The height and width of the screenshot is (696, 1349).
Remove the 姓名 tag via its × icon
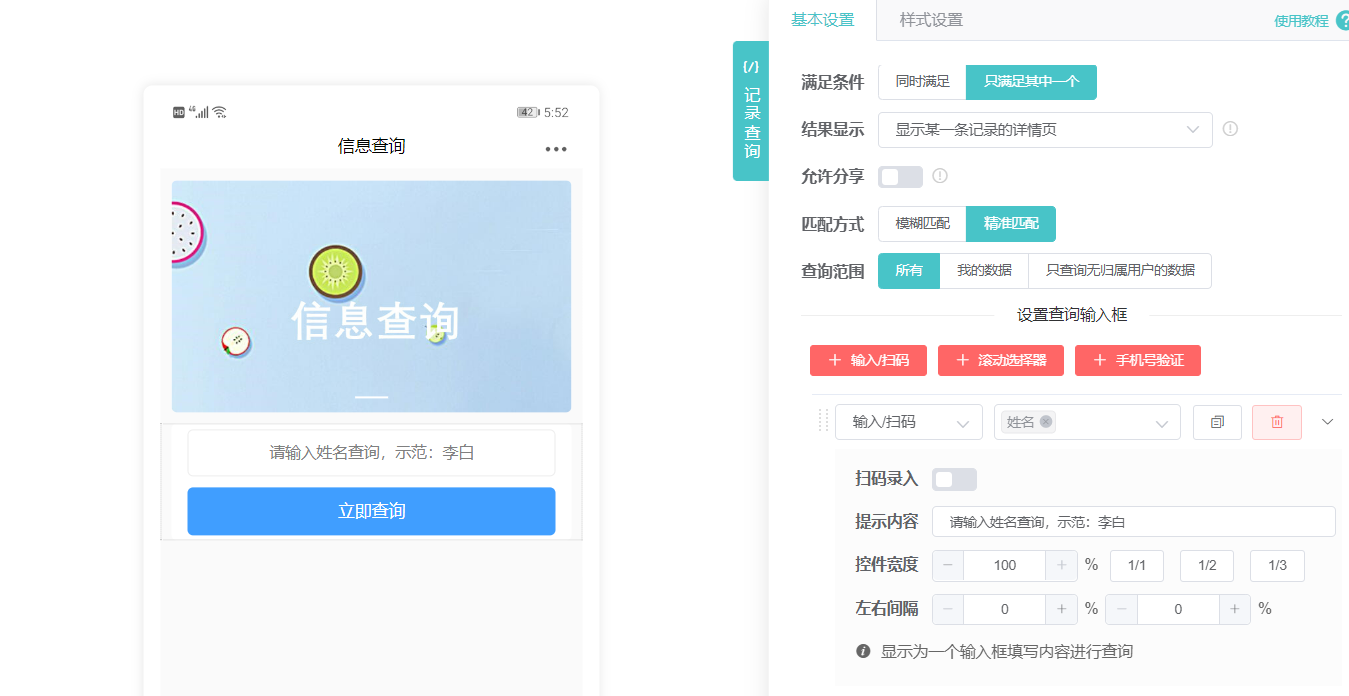(x=1046, y=422)
